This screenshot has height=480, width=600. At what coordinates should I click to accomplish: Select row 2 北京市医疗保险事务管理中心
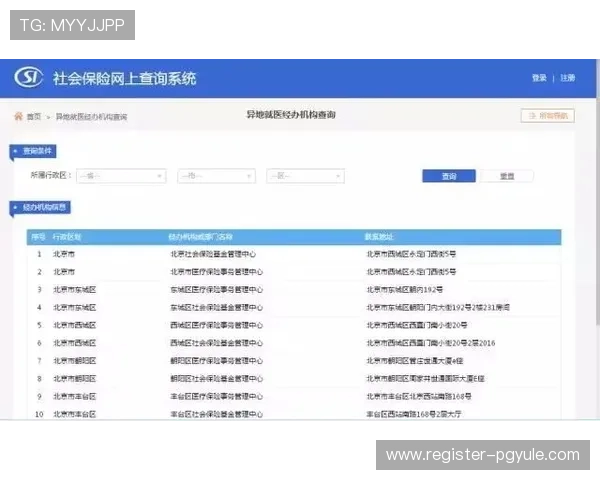[x=294, y=272]
